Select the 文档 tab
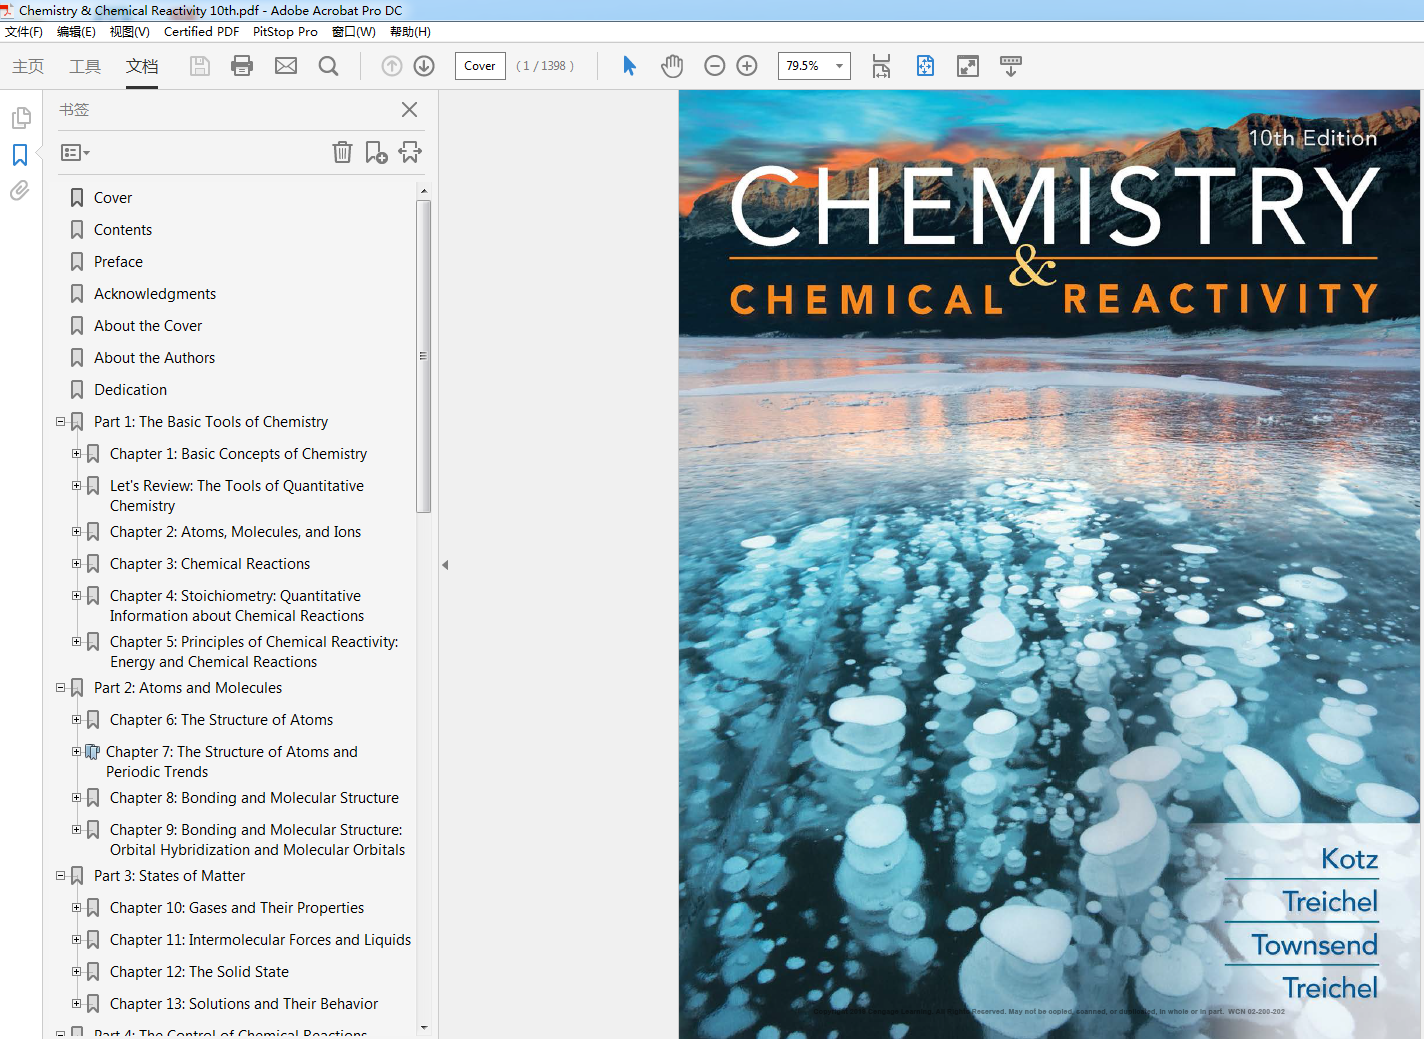The width and height of the screenshot is (1424, 1039). (x=142, y=66)
